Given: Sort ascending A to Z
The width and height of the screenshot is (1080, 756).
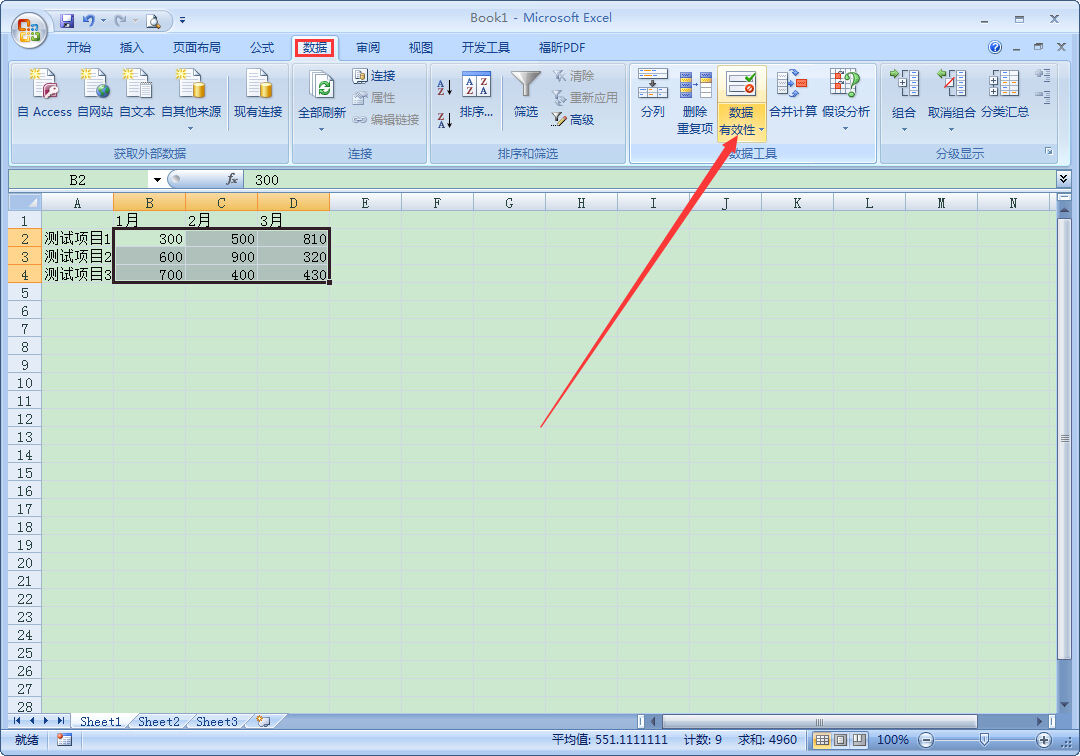Looking at the screenshot, I should [445, 87].
